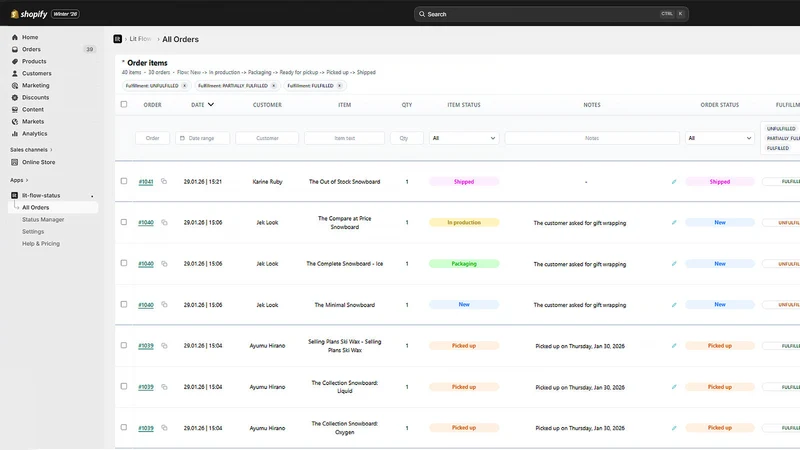
Task: Select the row for The Out of Stock Snowboard
Action: tap(124, 181)
